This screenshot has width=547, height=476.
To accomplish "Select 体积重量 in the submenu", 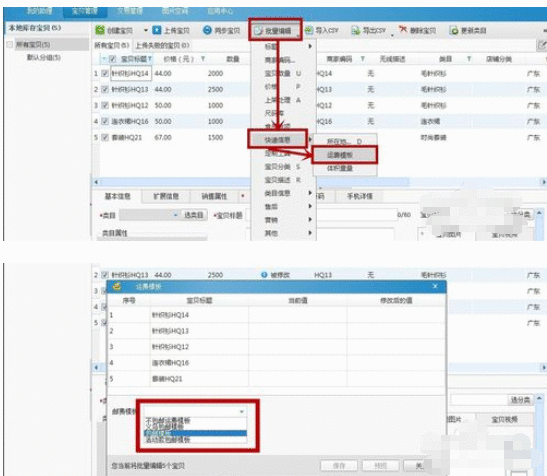I will (x=340, y=168).
